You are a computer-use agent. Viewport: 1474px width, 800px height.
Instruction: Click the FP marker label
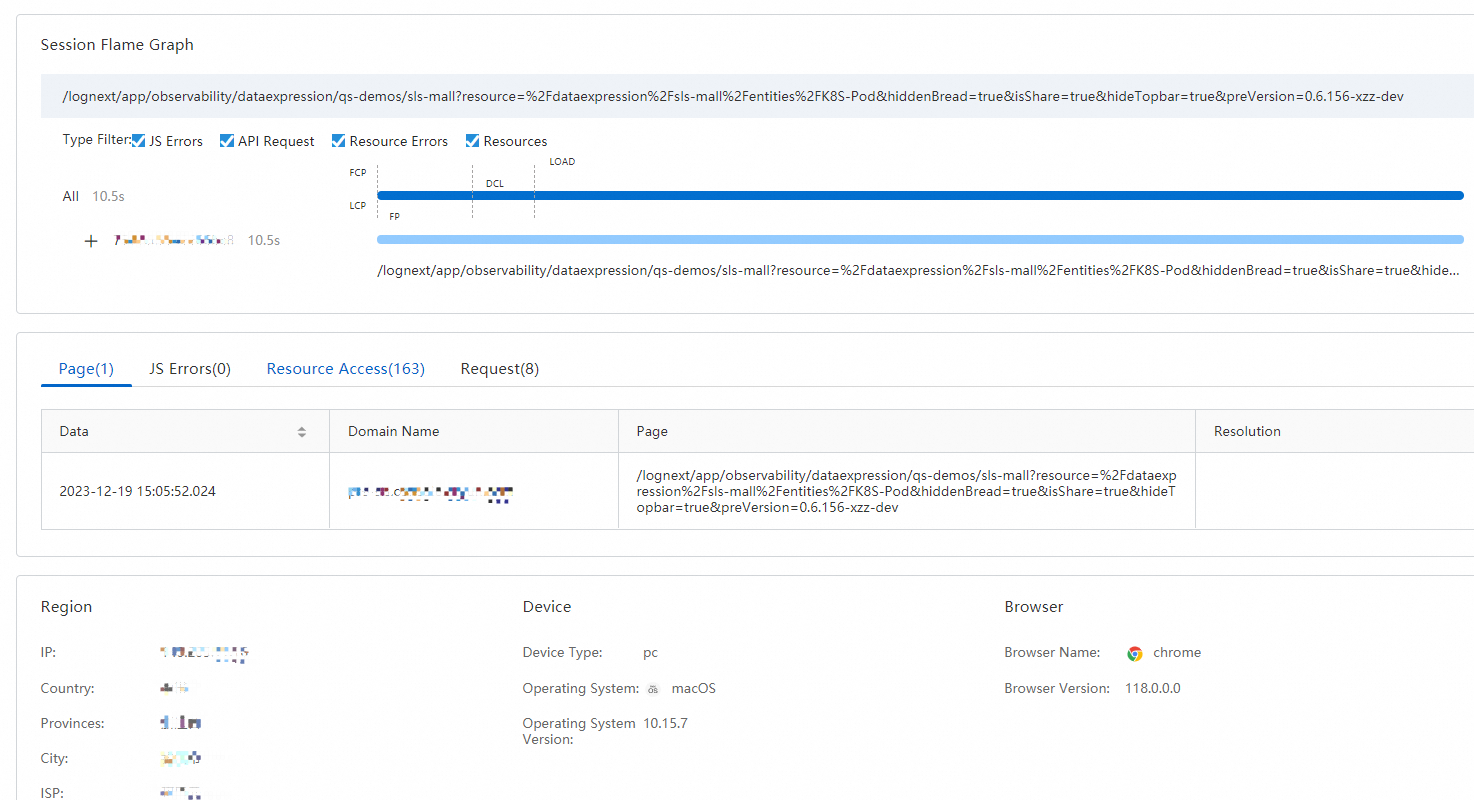395,216
